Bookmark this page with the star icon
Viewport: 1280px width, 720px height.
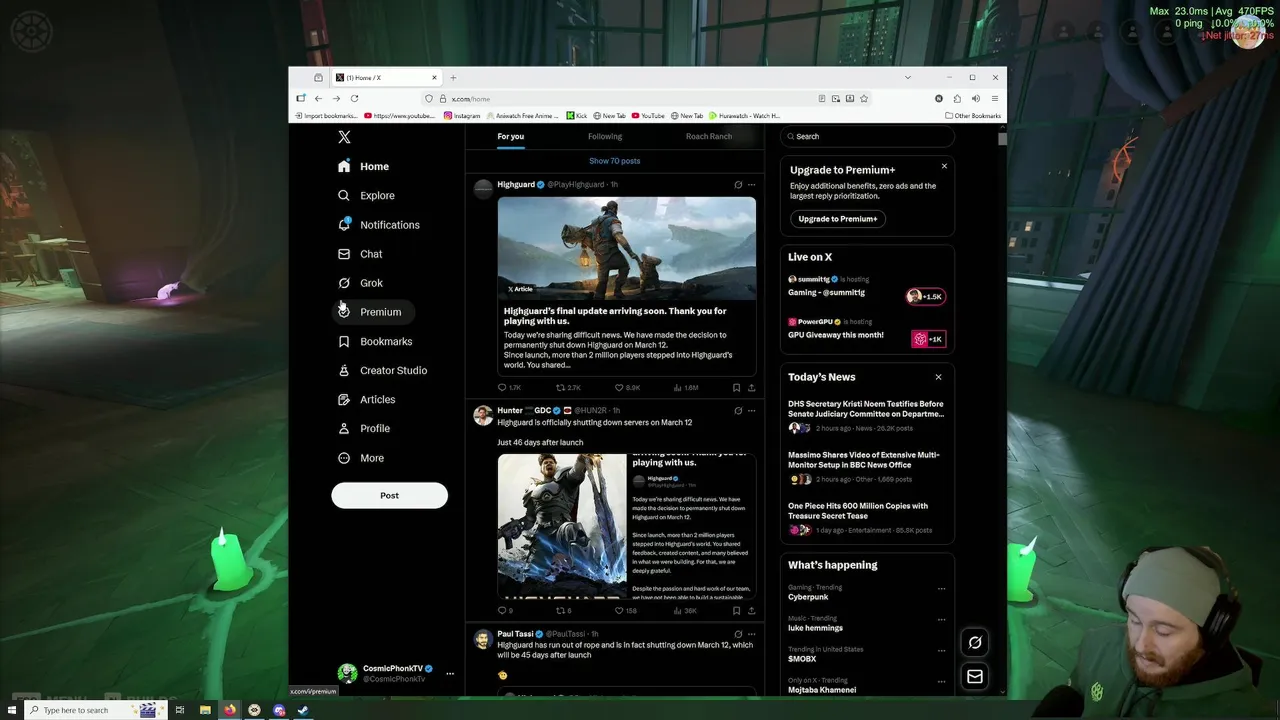(x=864, y=98)
